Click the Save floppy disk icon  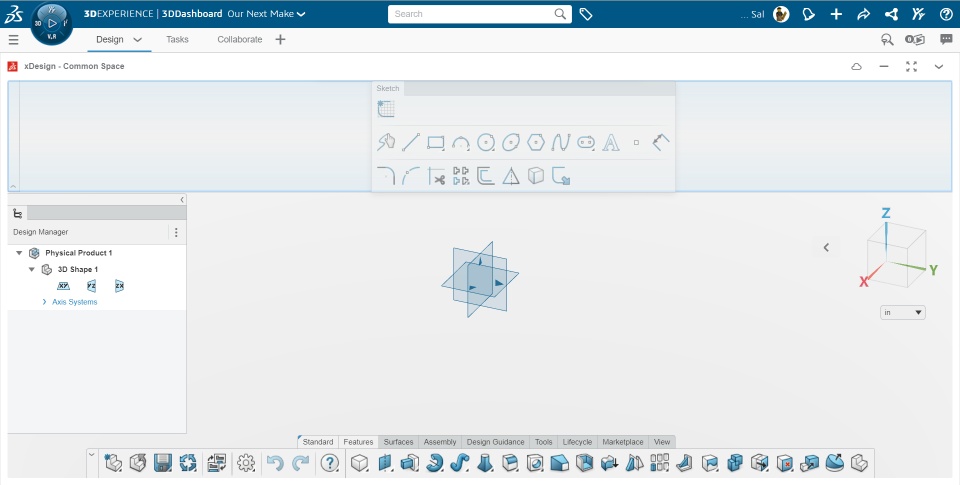[x=162, y=463]
